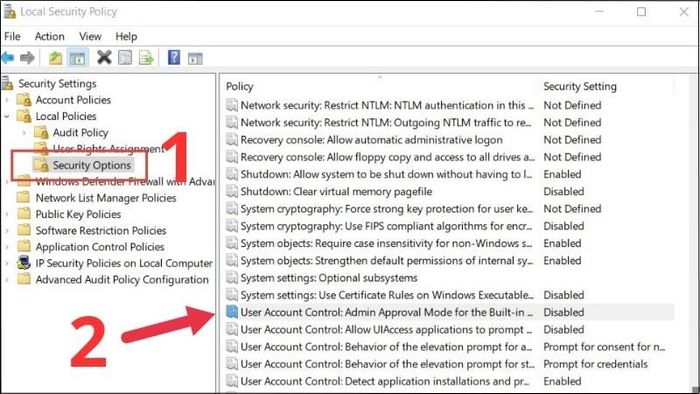Open the Properties toolbar icon

click(125, 58)
